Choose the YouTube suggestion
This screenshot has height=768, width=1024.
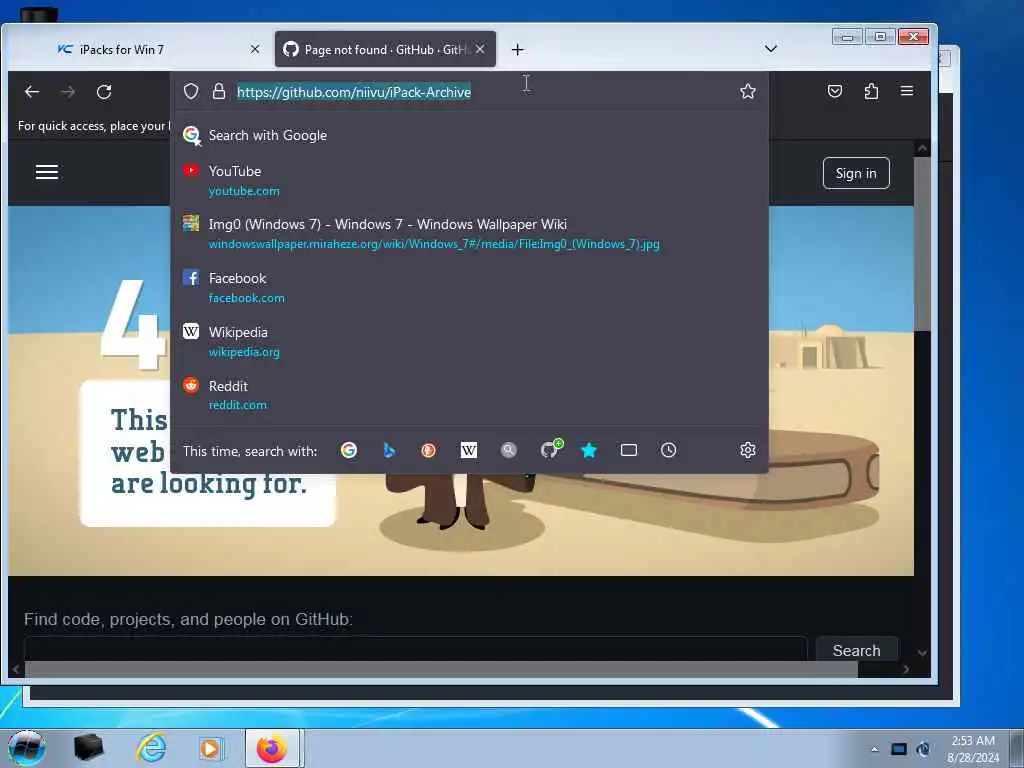469,180
